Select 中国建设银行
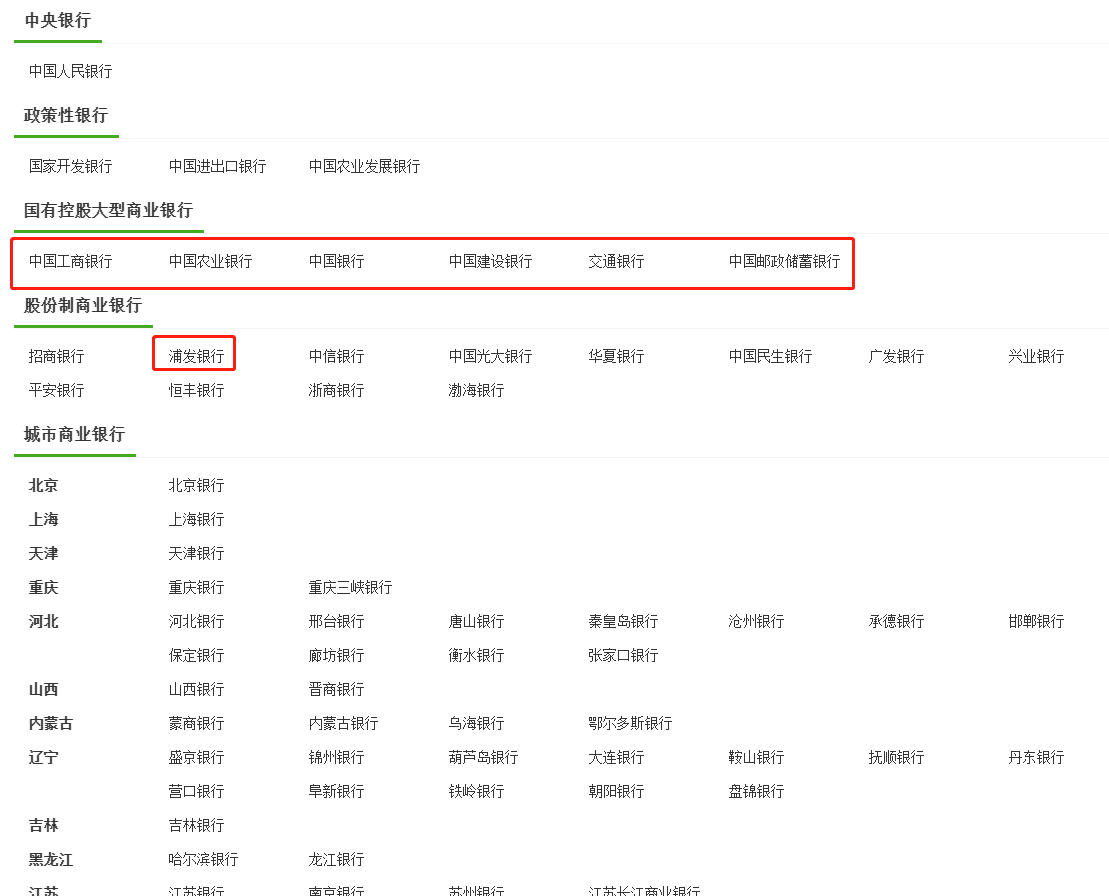The image size is (1109, 896). tap(490, 262)
